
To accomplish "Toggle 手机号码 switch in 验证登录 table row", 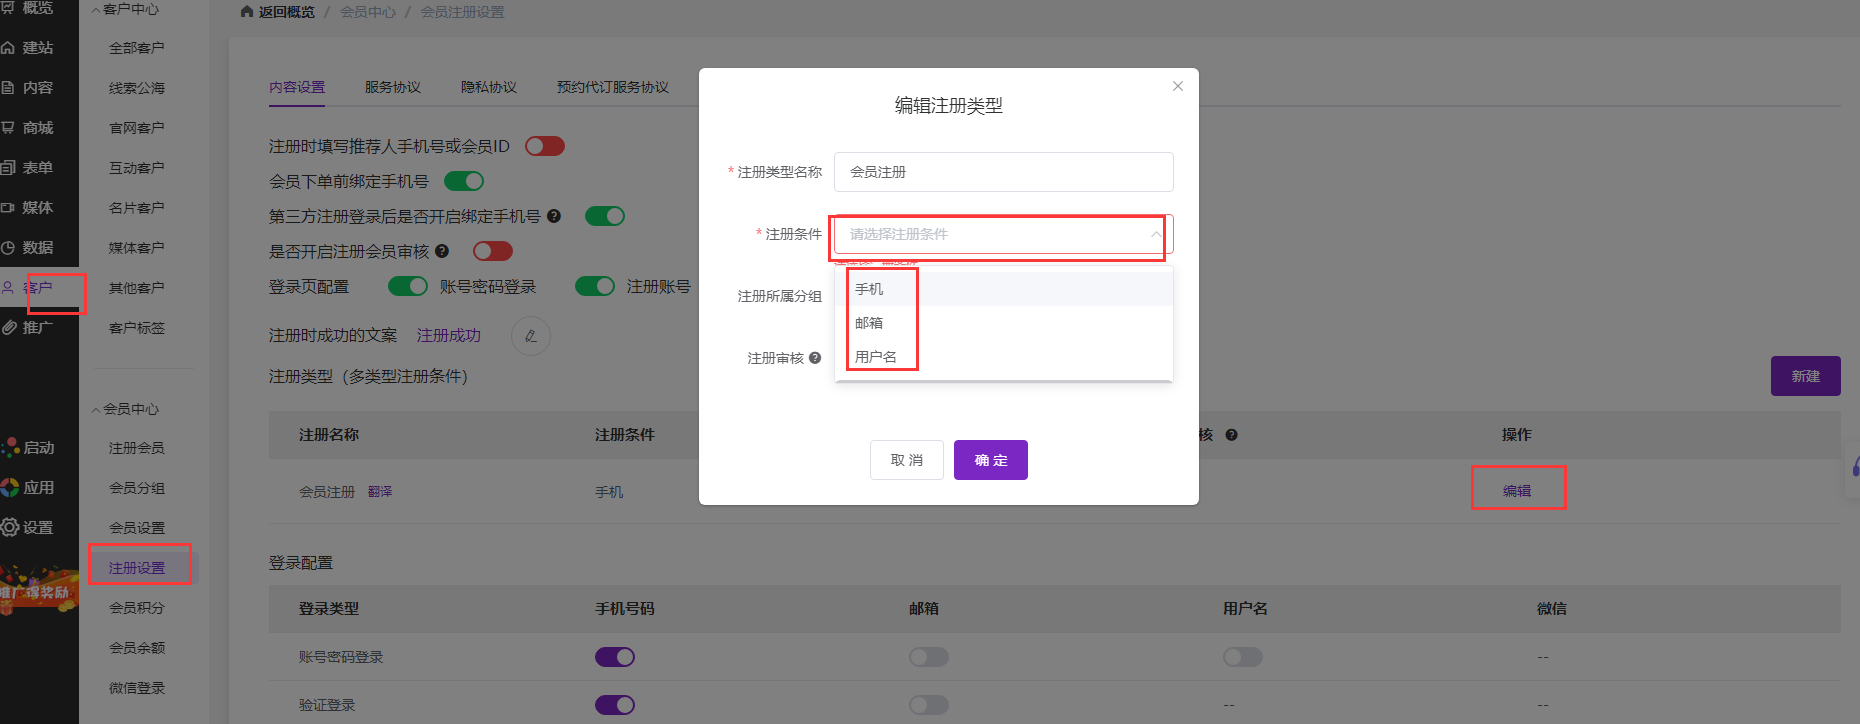I will click(615, 705).
